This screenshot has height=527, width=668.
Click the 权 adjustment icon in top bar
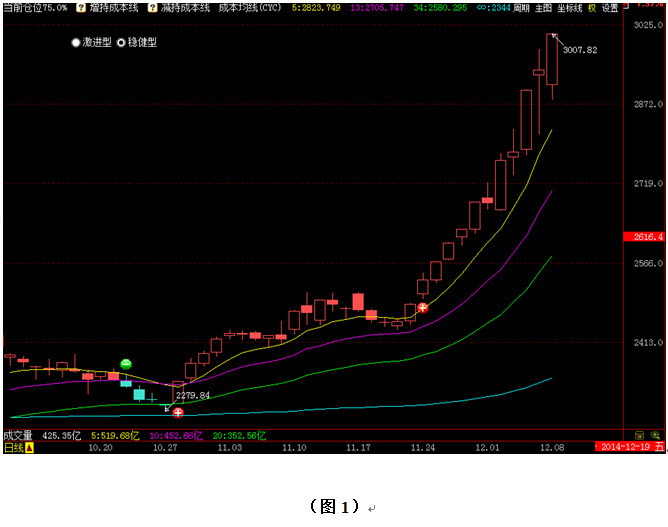point(592,7)
